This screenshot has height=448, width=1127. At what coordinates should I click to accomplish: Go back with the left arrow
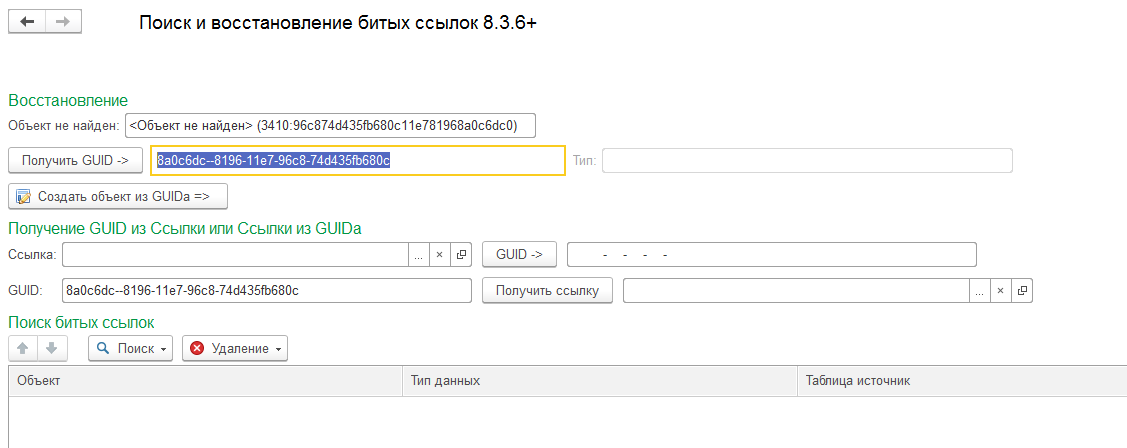(x=27, y=22)
